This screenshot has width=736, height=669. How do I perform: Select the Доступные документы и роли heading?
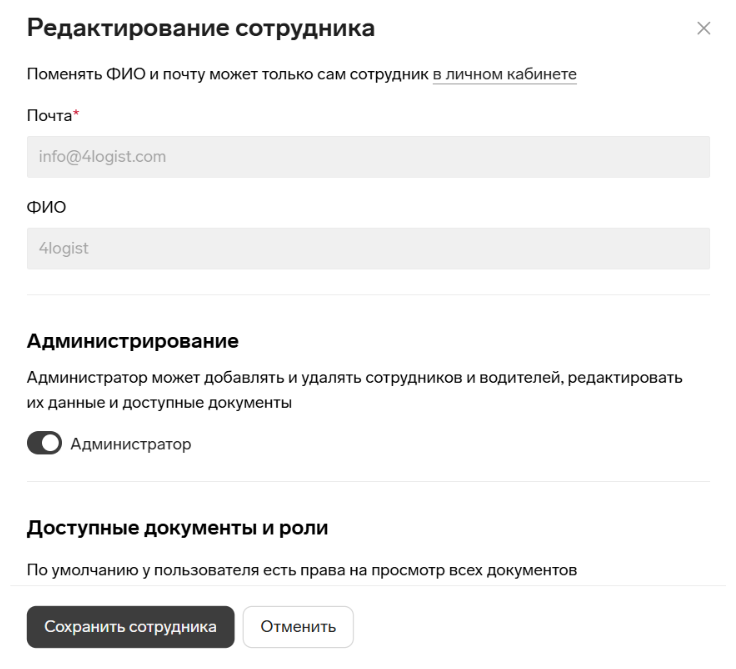(x=177, y=528)
